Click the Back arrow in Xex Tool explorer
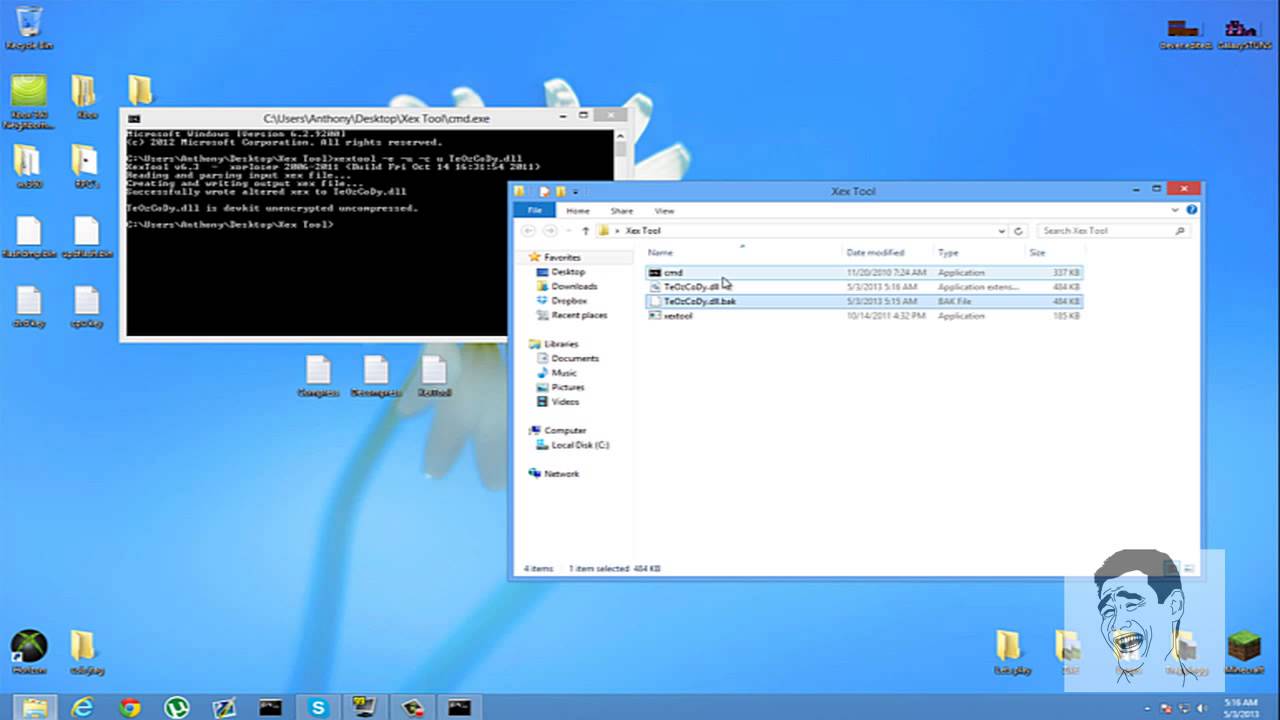The image size is (1280, 720). click(528, 231)
